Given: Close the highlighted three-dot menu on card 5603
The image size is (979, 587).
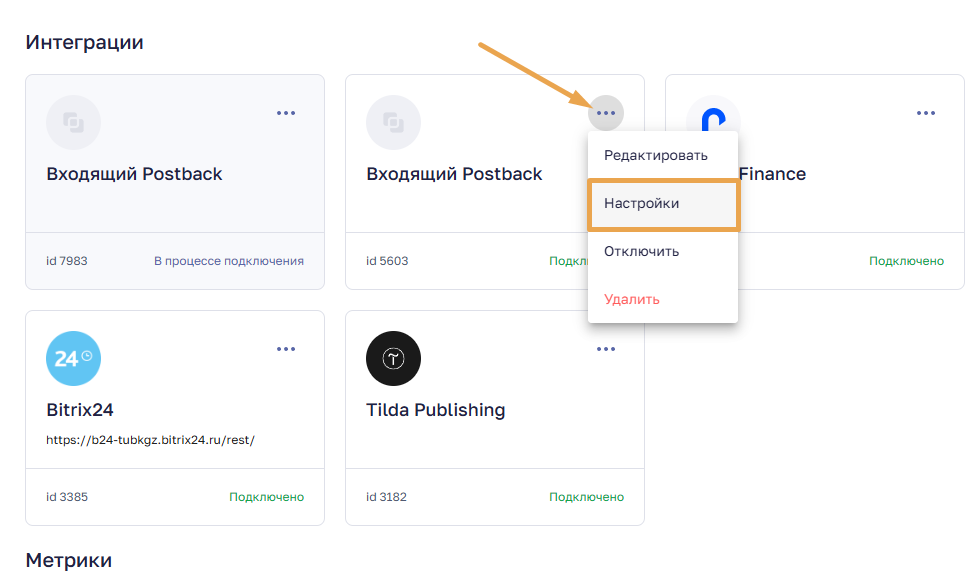Looking at the screenshot, I should click(x=606, y=113).
